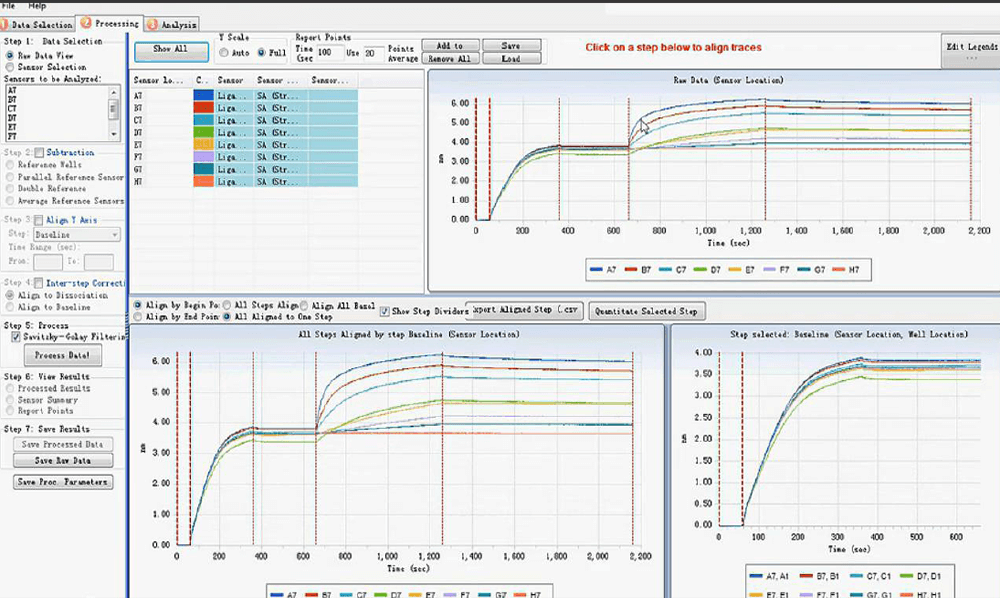Click the red color swatch for sensor B7
The height and width of the screenshot is (598, 1000).
pyautogui.click(x=203, y=108)
